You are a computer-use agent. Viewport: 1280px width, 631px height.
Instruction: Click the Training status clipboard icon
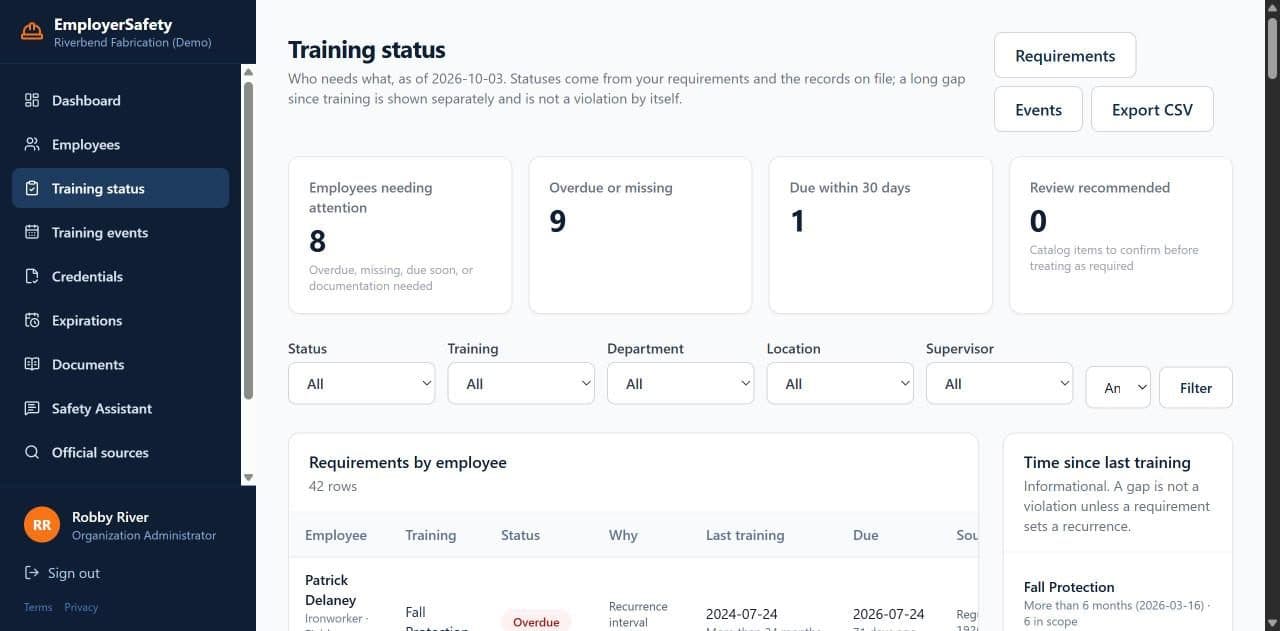click(32, 188)
